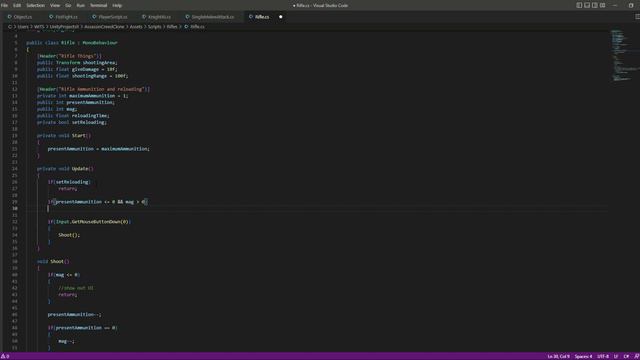Change the UTF-8 file encoding
This screenshot has width=640, height=360.
point(603,356)
